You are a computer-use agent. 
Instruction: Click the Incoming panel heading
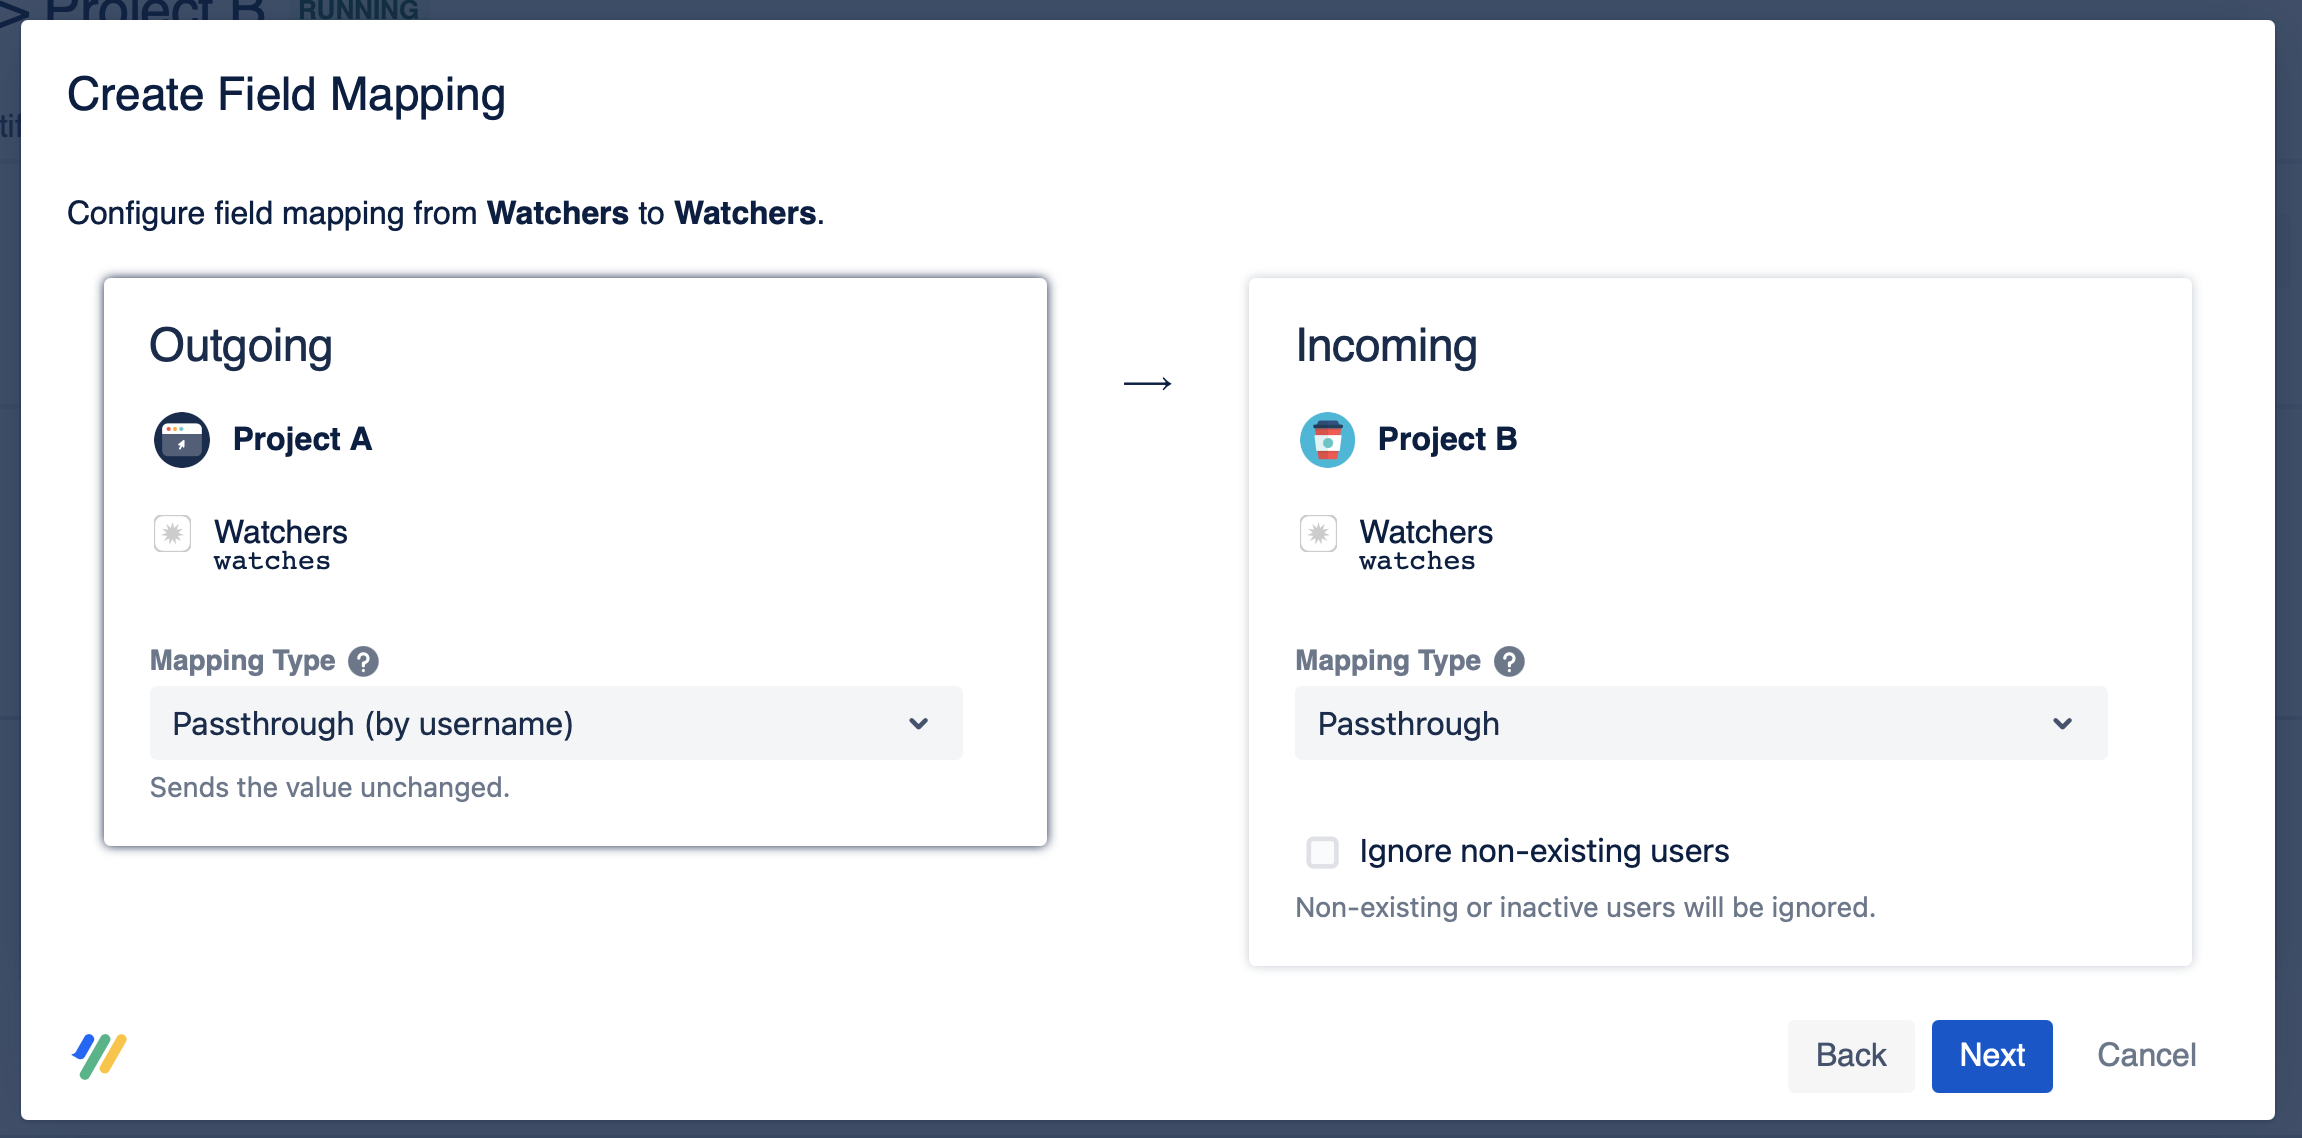point(1386,346)
